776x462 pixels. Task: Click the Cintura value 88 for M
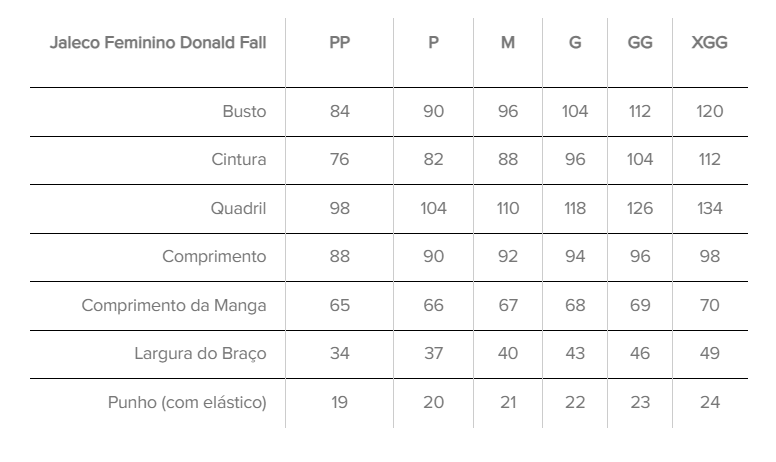(x=508, y=159)
